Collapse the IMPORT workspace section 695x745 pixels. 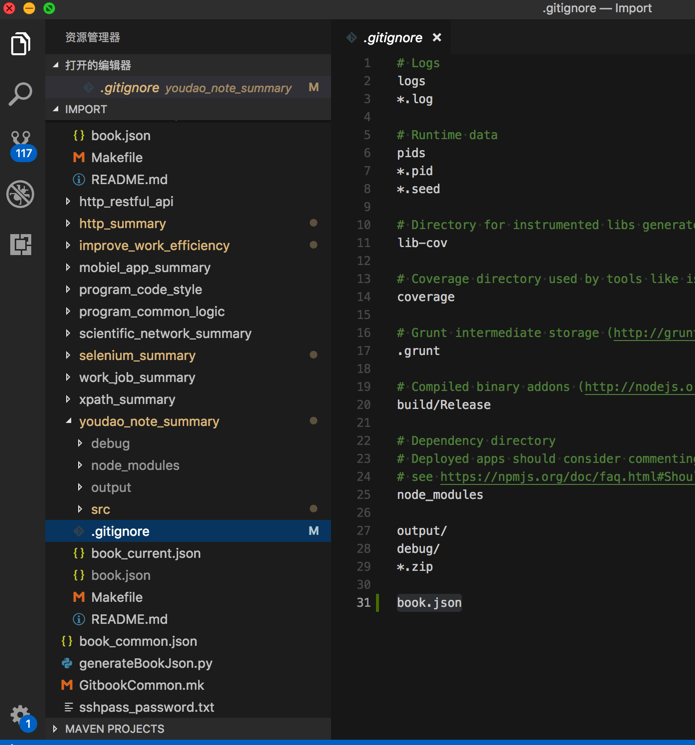(x=86, y=109)
